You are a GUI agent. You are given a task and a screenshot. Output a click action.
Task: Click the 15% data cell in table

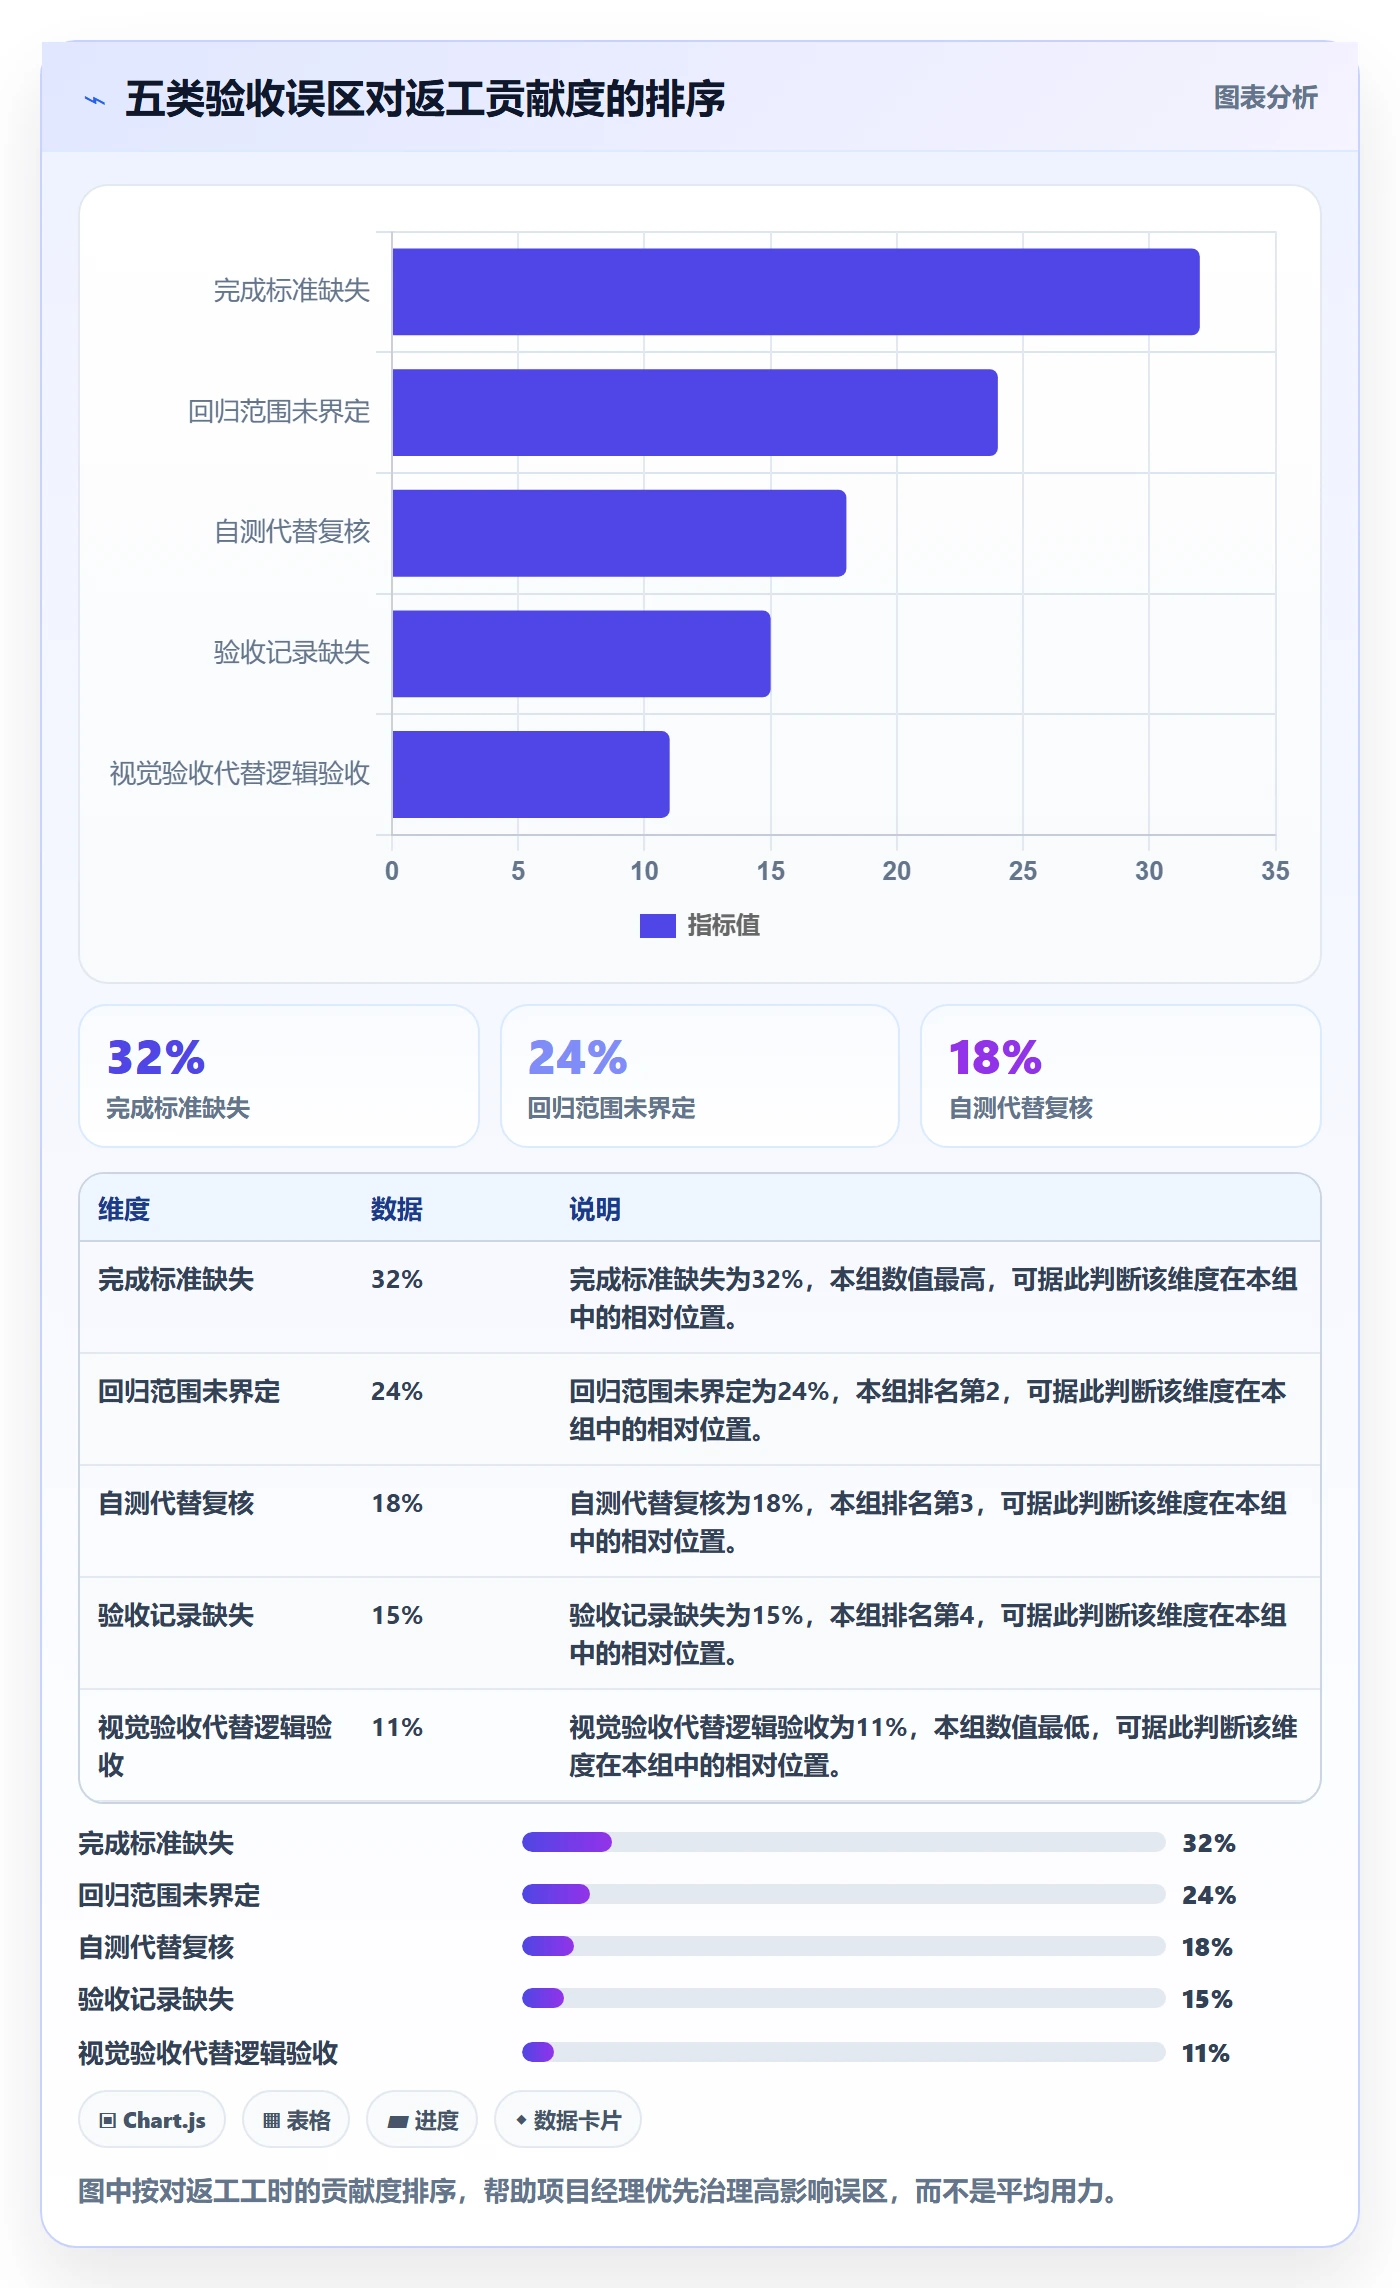(397, 1615)
